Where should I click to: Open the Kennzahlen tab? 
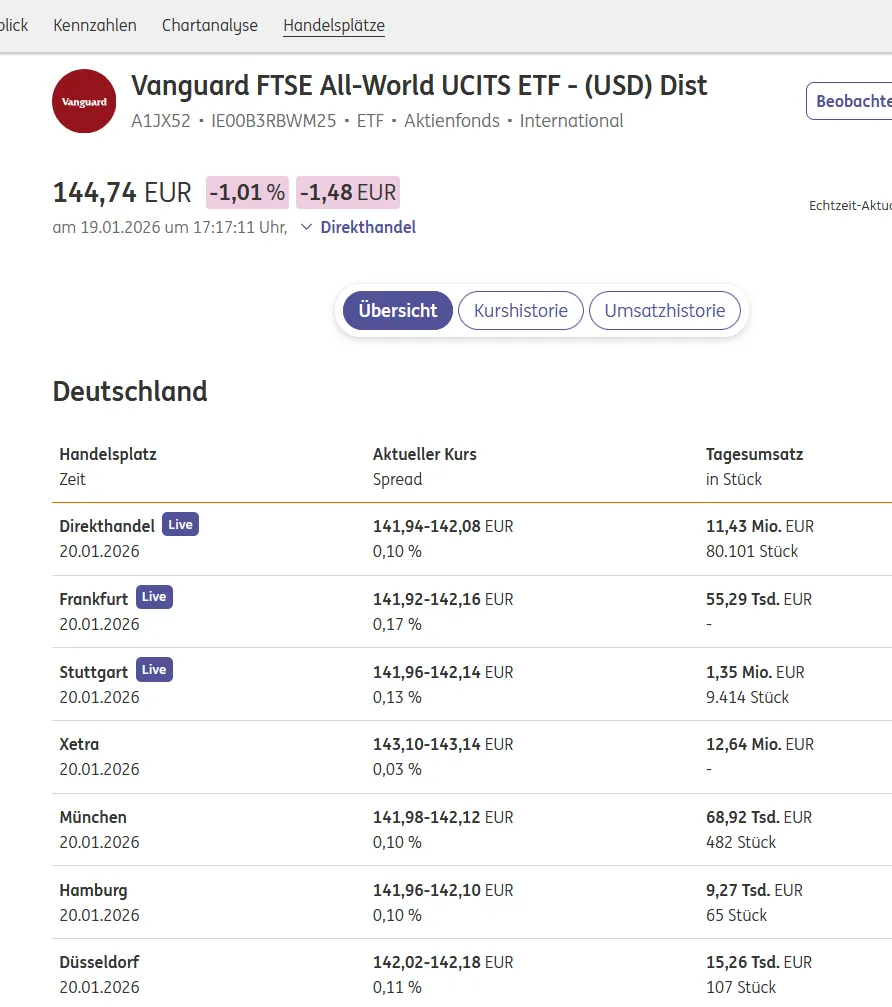[95, 25]
